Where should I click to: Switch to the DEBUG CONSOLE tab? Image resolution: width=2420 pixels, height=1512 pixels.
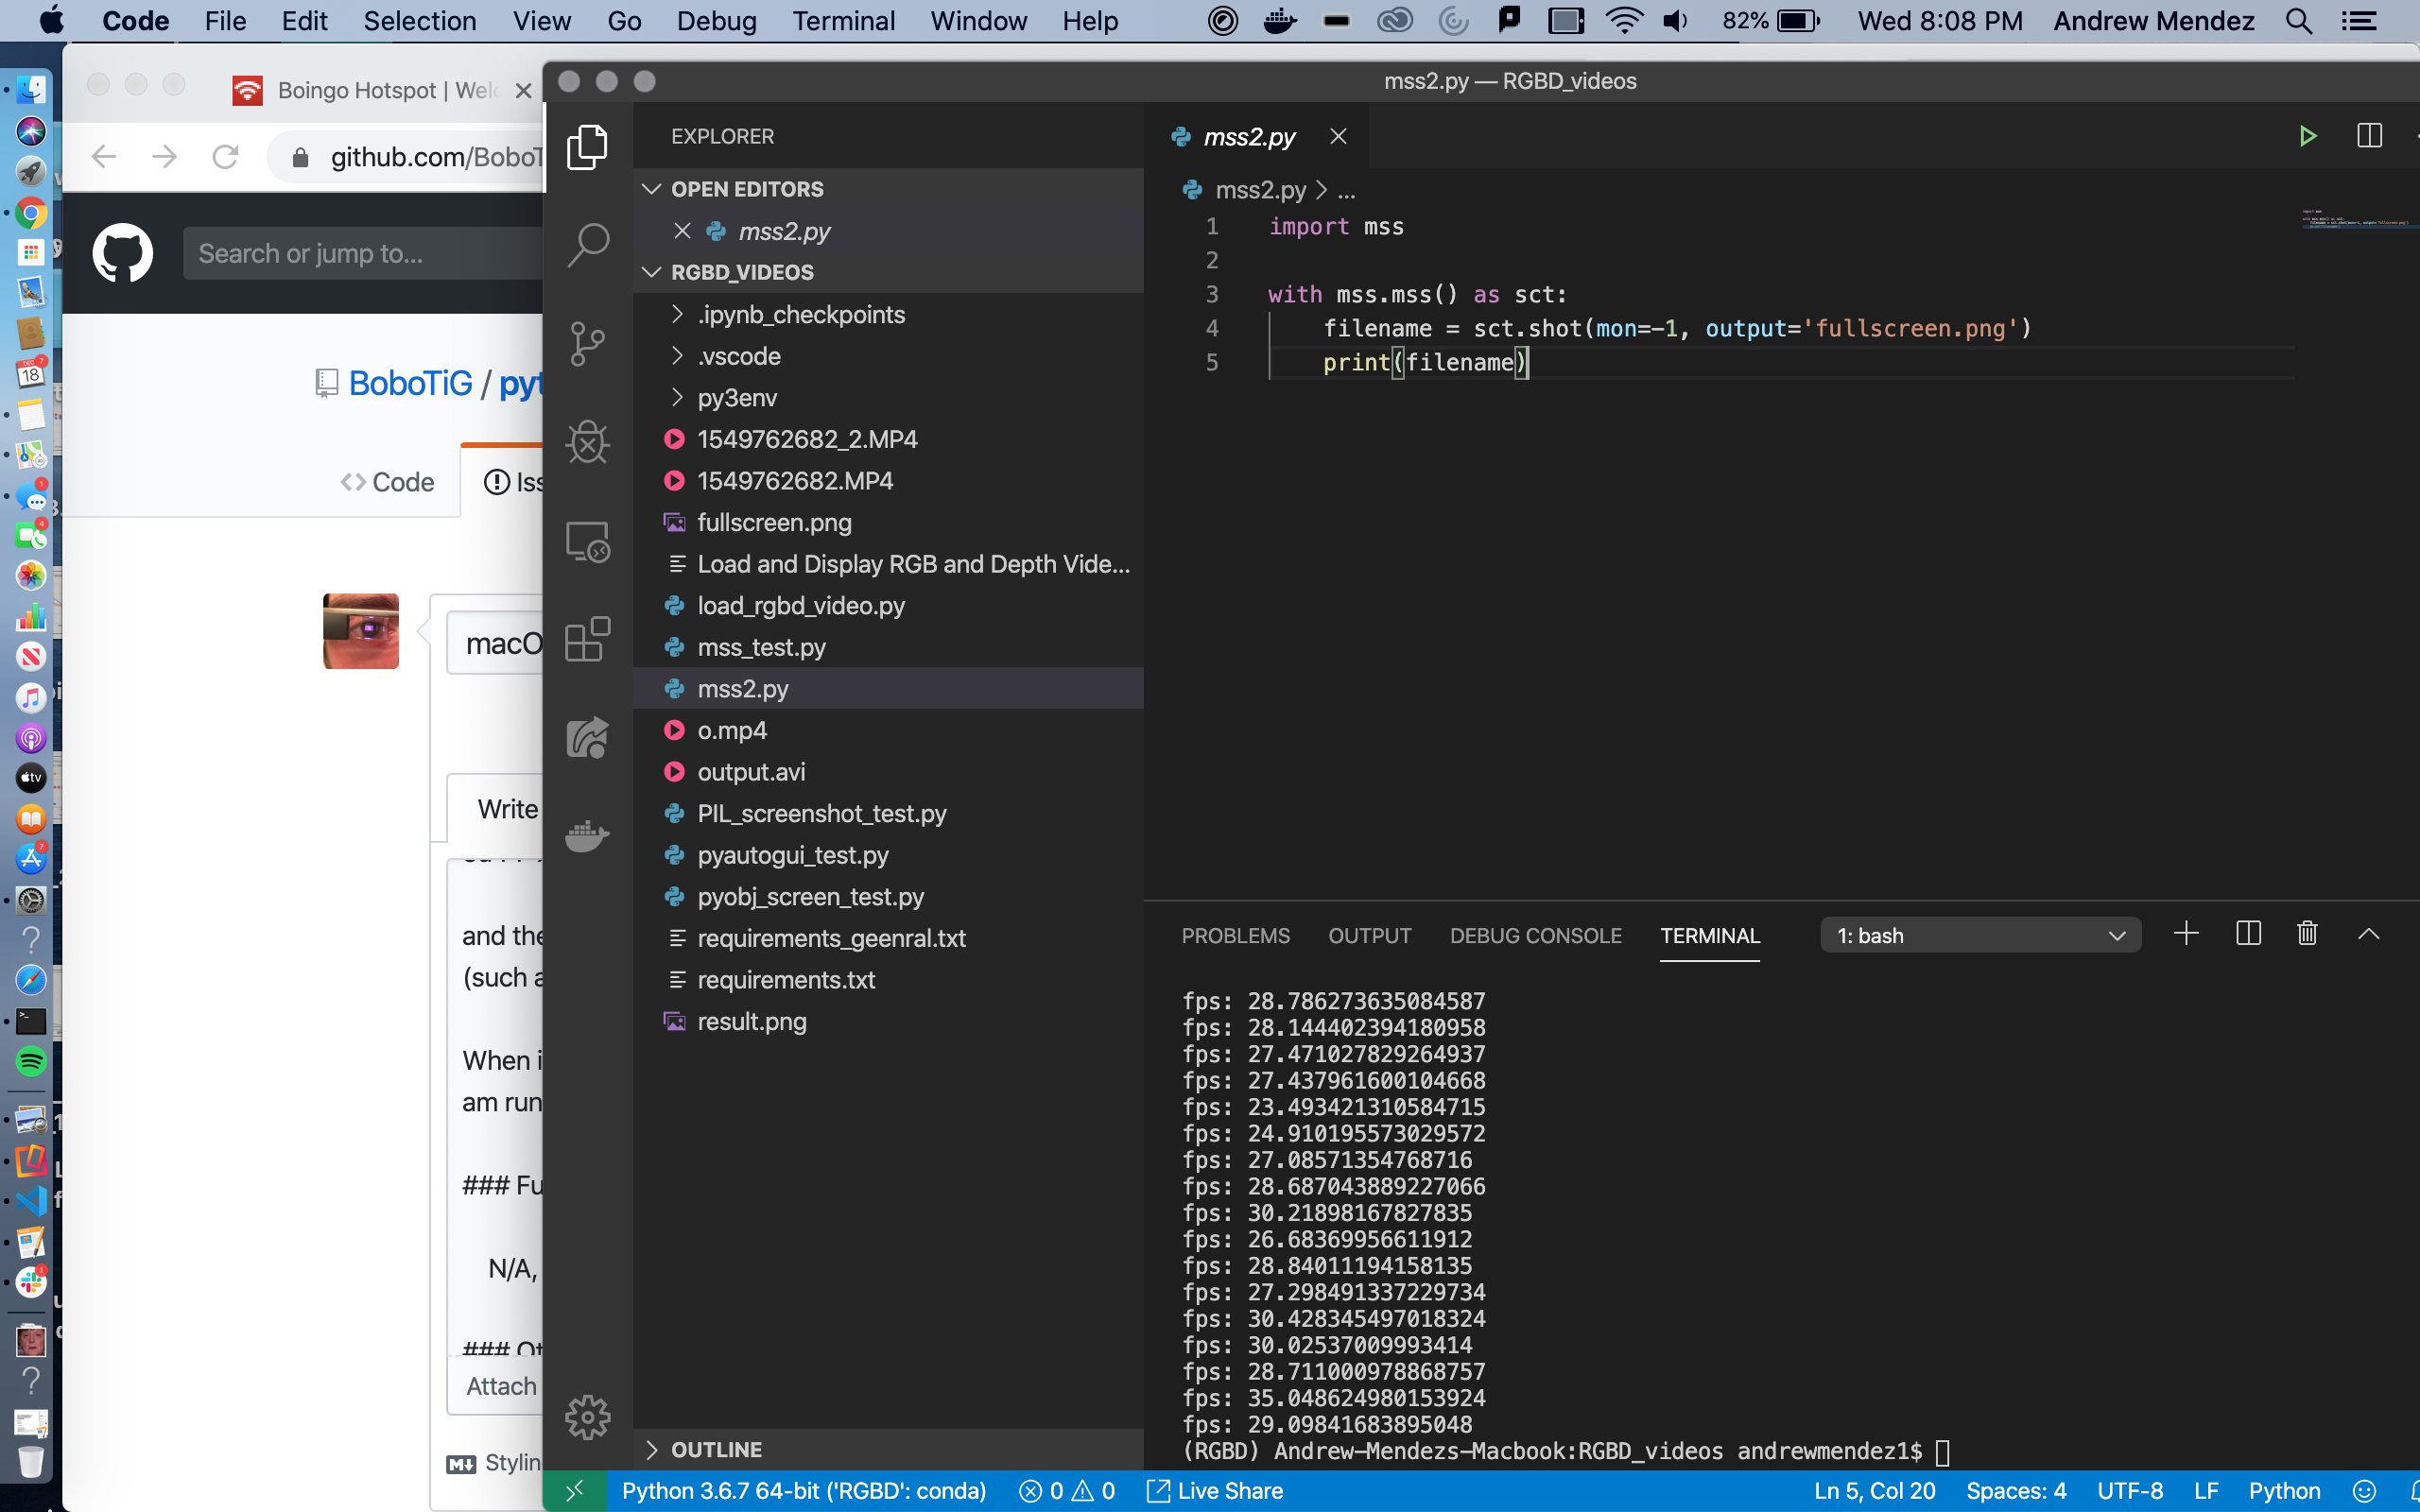pos(1535,936)
